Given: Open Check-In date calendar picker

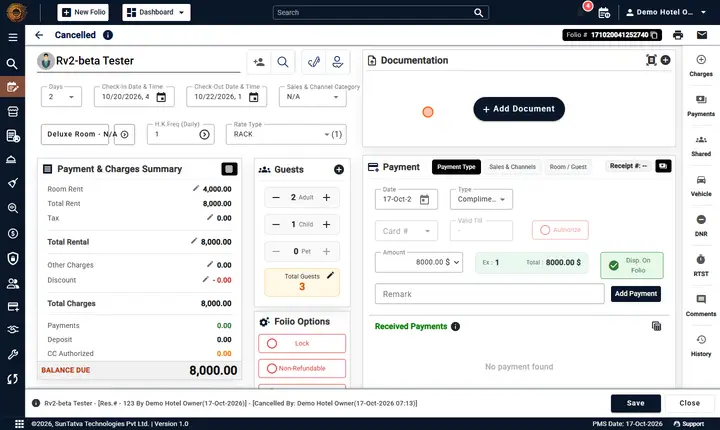Looking at the screenshot, I should pyautogui.click(x=161, y=97).
